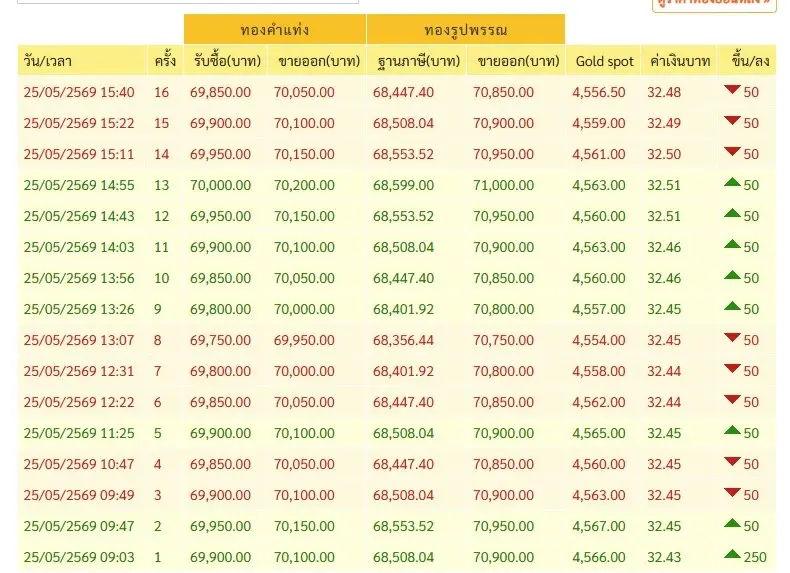This screenshot has width=790, height=573.
Task: Click green up arrow in 14:43 row
Action: coord(732,214)
